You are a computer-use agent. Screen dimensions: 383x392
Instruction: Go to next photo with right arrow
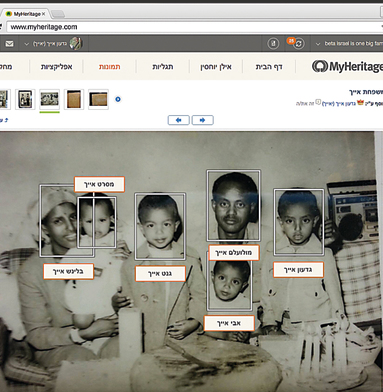tap(203, 120)
